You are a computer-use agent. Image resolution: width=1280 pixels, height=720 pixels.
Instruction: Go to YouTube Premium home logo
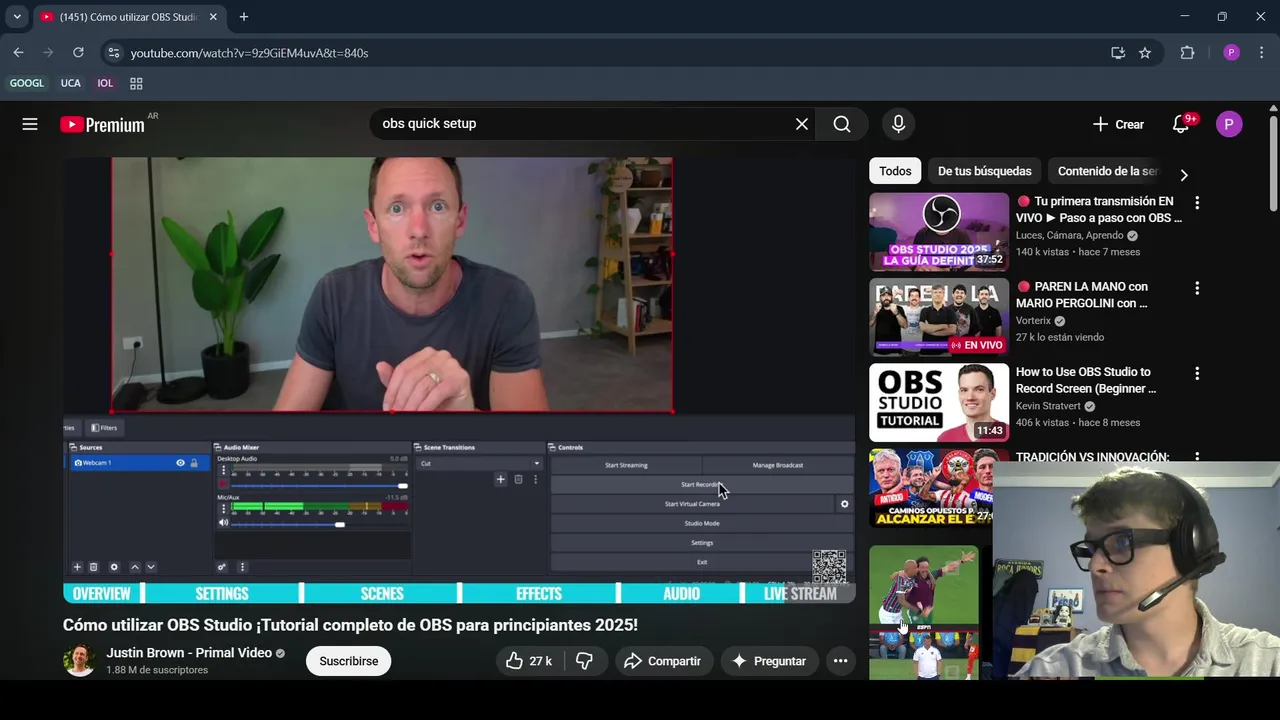click(102, 125)
